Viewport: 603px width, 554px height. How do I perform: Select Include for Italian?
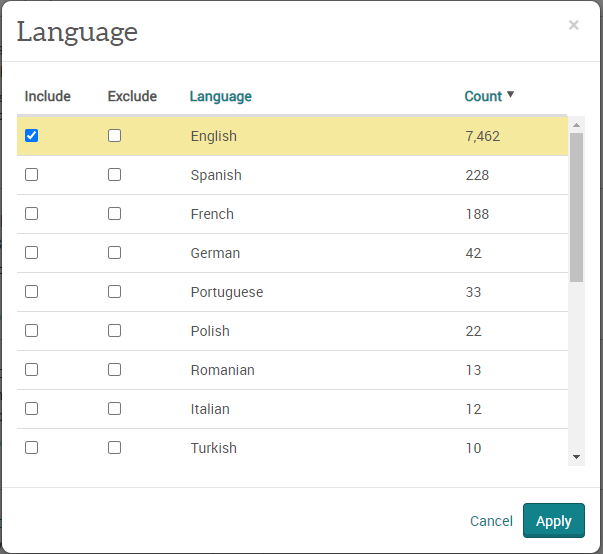(32, 408)
